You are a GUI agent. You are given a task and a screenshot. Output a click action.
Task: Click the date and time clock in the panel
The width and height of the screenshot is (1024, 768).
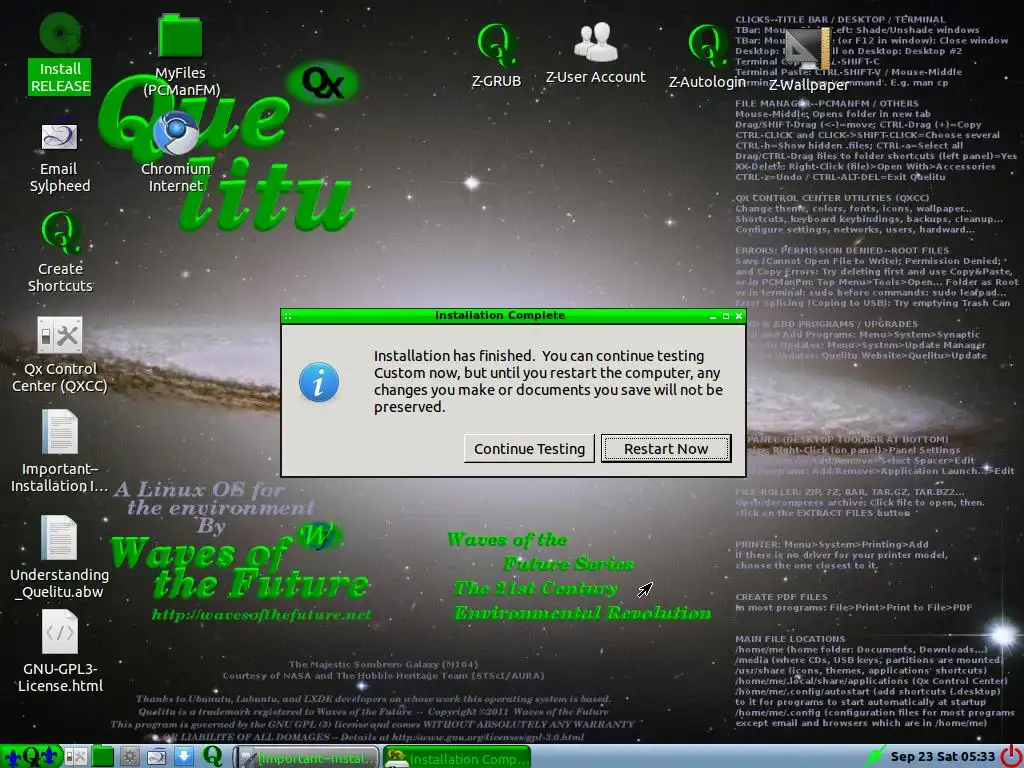(x=942, y=756)
